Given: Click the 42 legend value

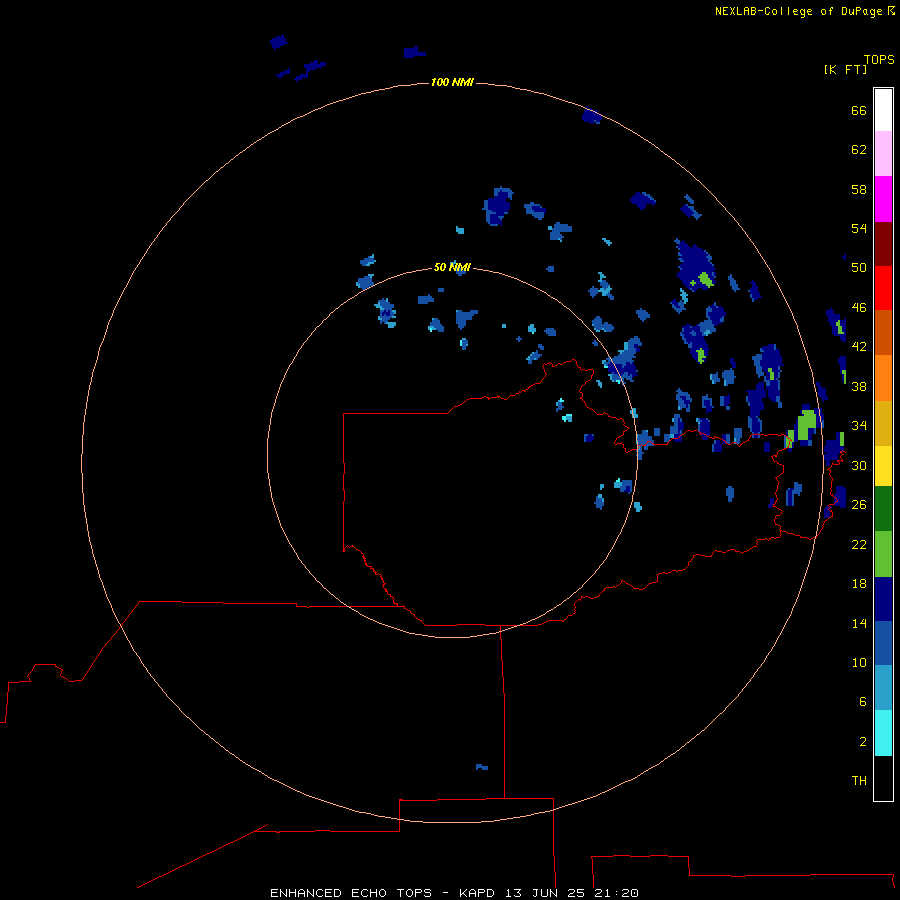Looking at the screenshot, I should [x=859, y=347].
